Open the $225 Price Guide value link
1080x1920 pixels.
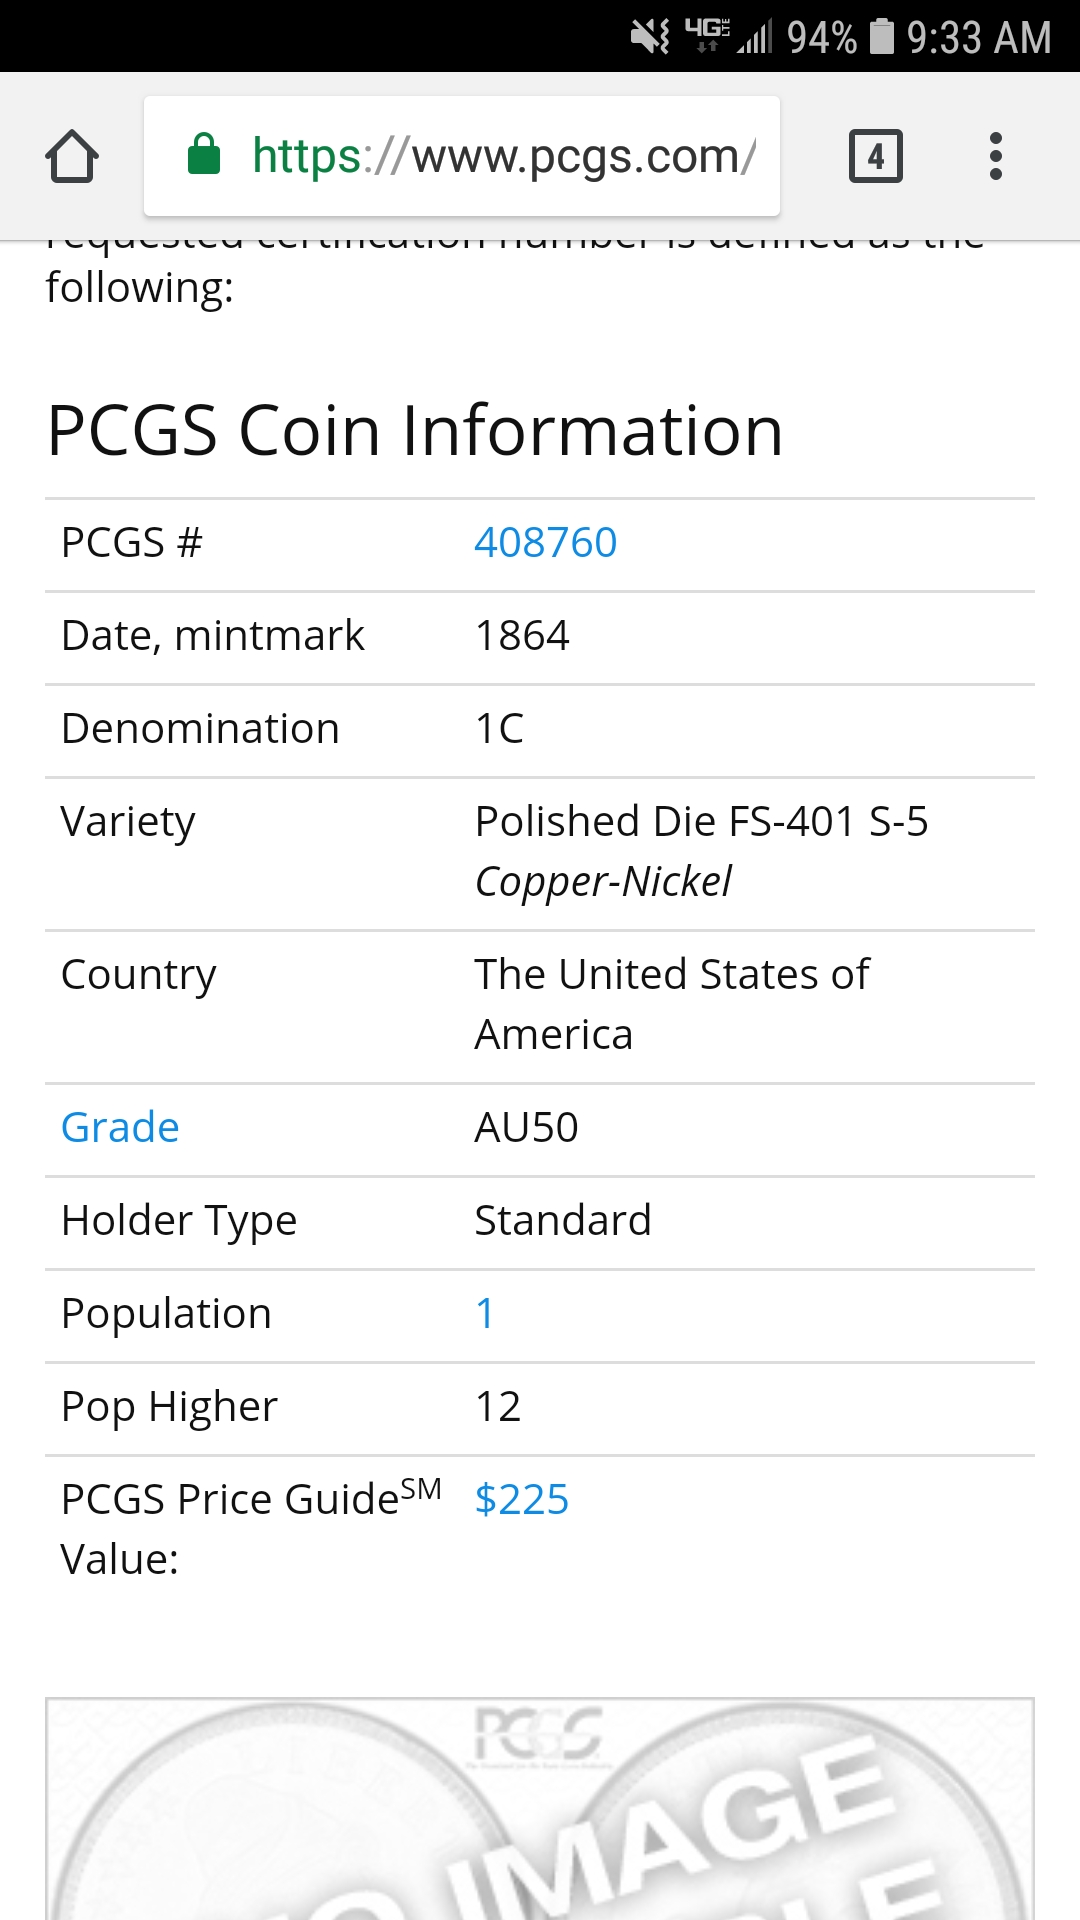tap(521, 1500)
